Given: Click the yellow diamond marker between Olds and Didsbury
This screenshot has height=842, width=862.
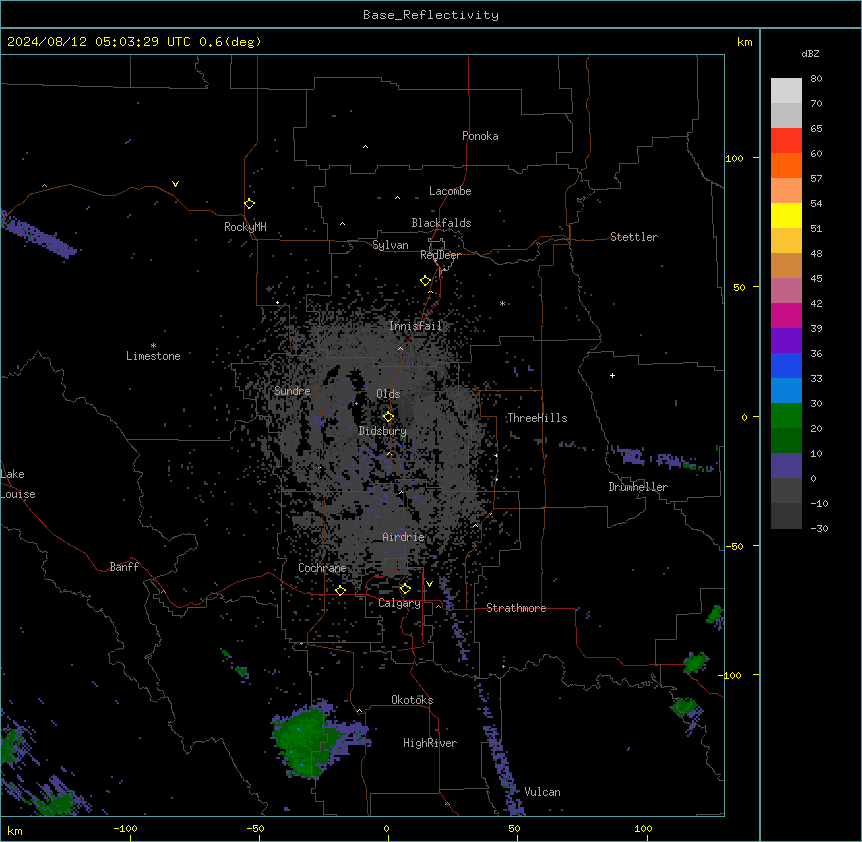Looking at the screenshot, I should 388,417.
